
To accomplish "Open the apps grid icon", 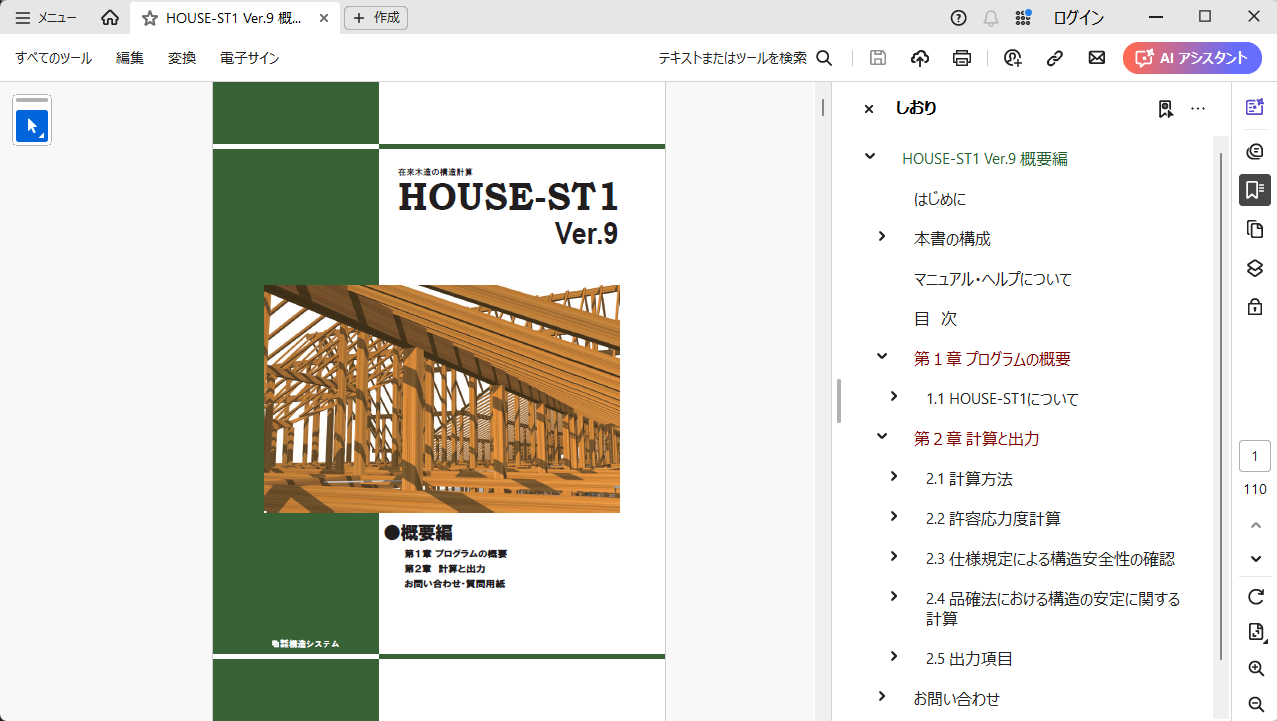I will (x=1023, y=18).
